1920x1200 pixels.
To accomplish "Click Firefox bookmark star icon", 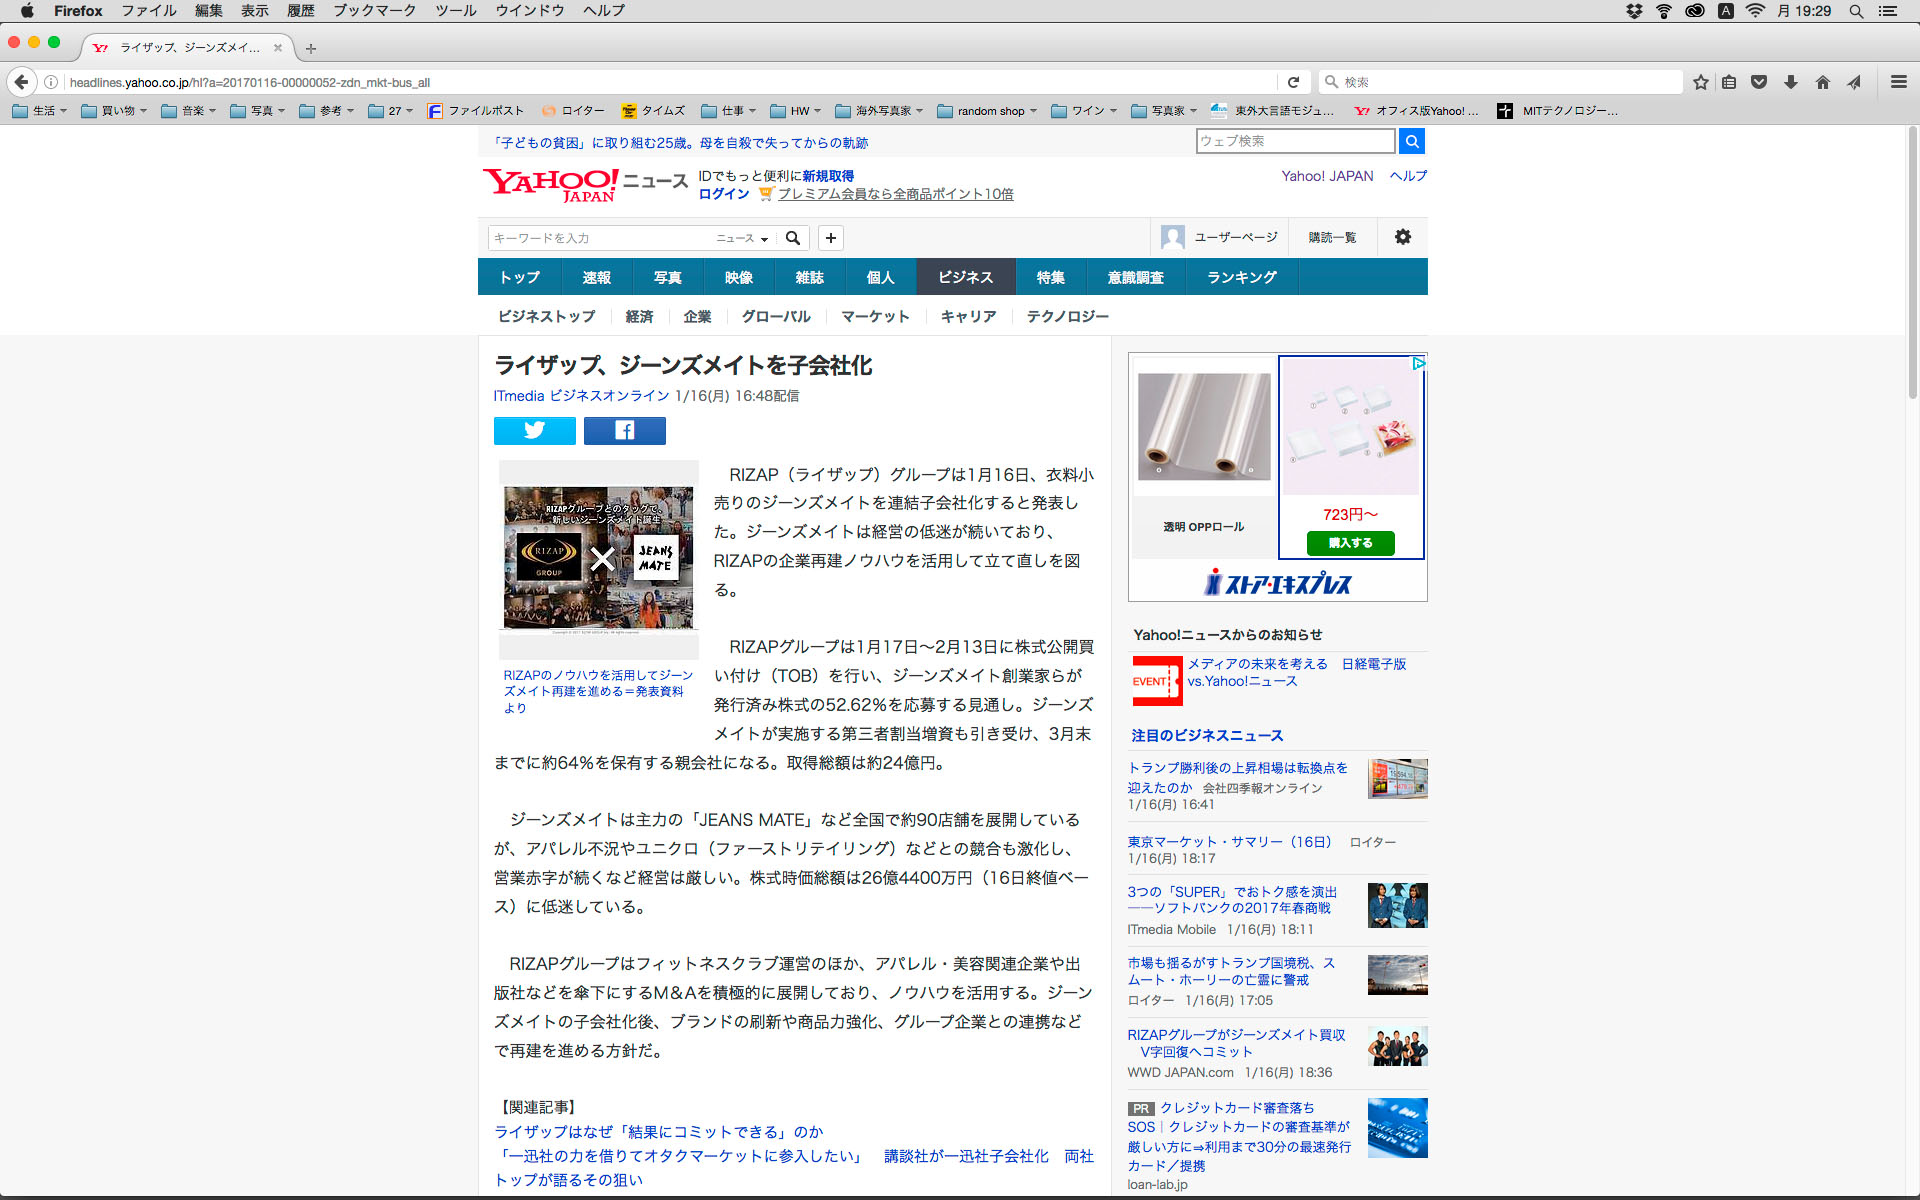I will coord(1700,82).
